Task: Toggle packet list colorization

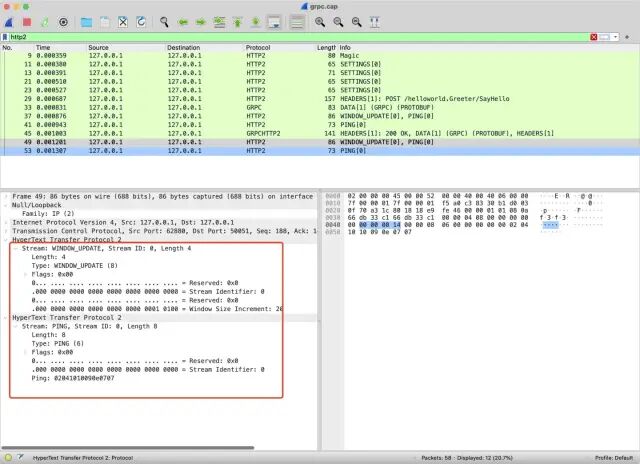Action: pyautogui.click(x=297, y=22)
